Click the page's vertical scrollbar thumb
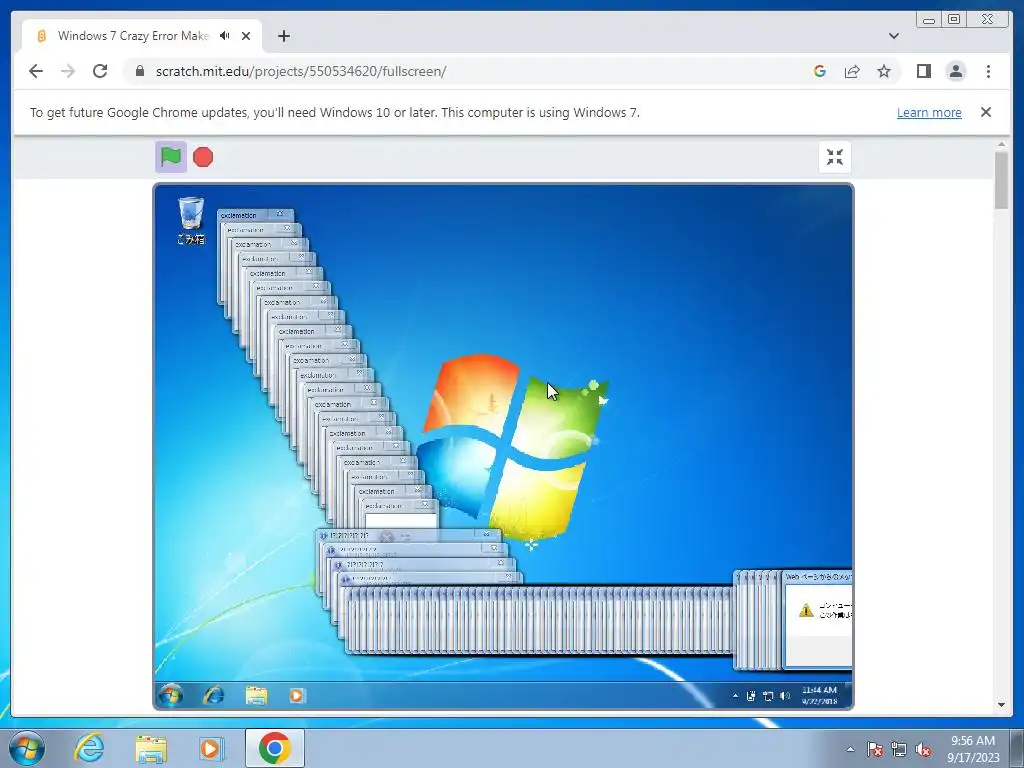Image resolution: width=1024 pixels, height=768 pixels. tap(1002, 180)
